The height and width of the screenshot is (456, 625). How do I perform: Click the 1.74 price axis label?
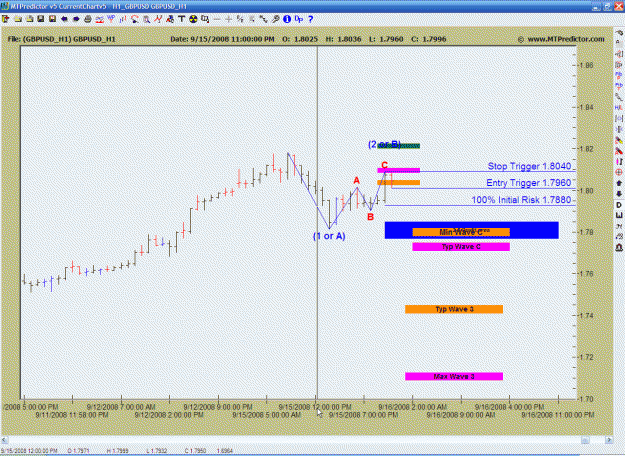click(586, 315)
